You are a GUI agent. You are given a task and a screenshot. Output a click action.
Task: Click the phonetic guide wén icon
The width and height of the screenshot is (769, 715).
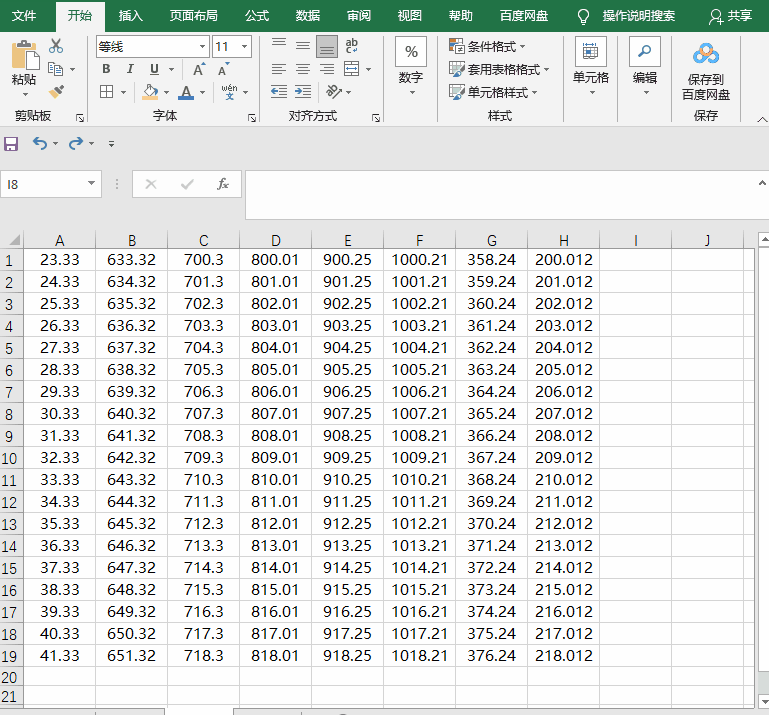point(229,92)
